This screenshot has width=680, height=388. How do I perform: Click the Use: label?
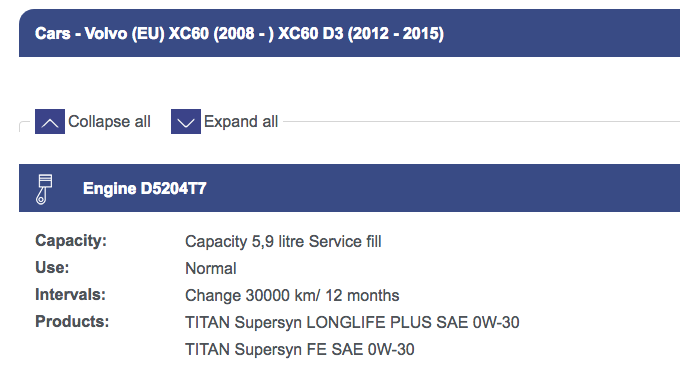click(52, 267)
